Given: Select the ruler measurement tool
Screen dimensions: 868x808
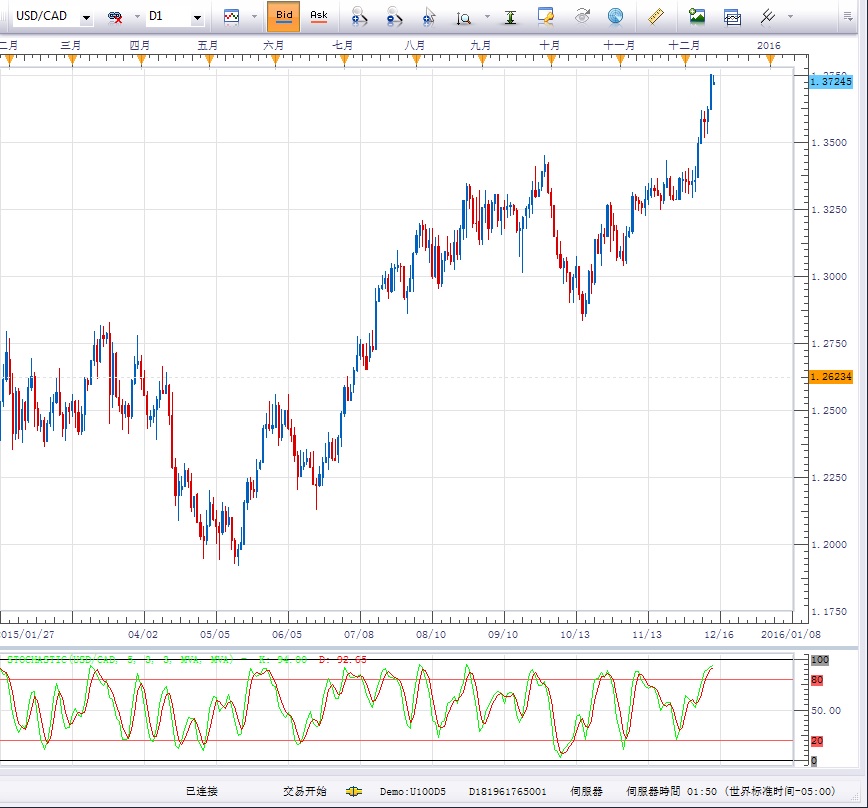Looking at the screenshot, I should coord(656,17).
